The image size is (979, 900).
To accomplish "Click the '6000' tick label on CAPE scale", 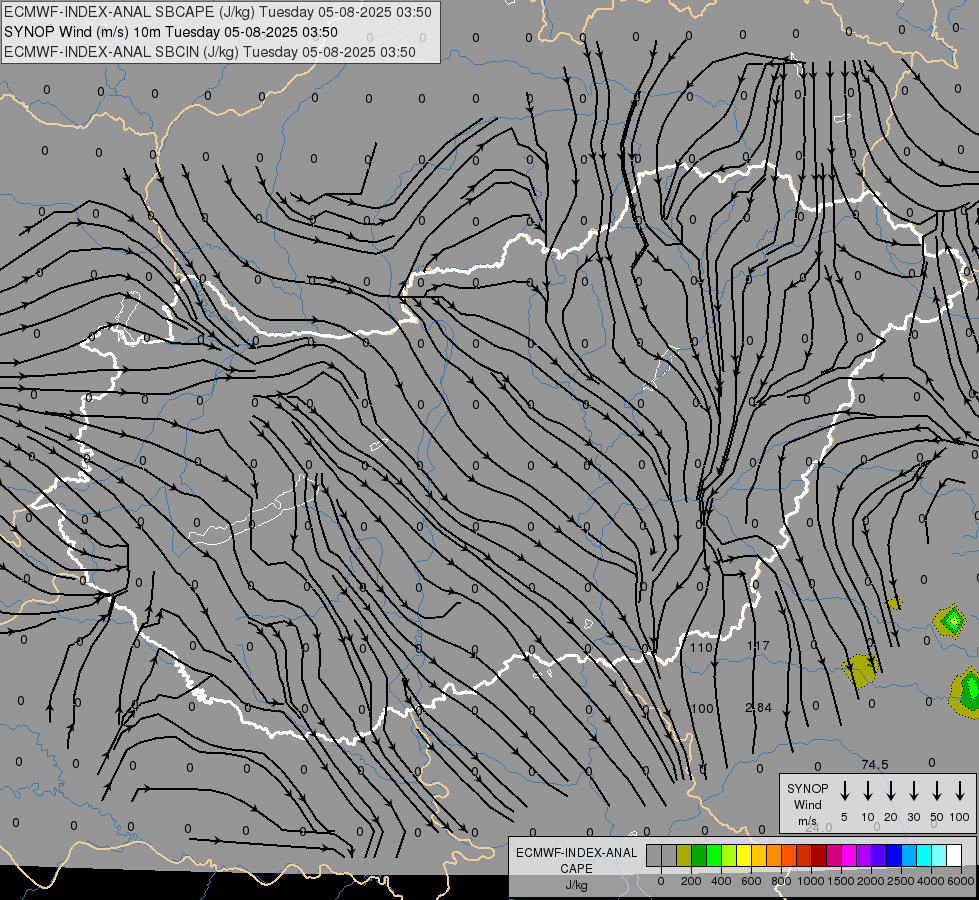I will (x=960, y=881).
